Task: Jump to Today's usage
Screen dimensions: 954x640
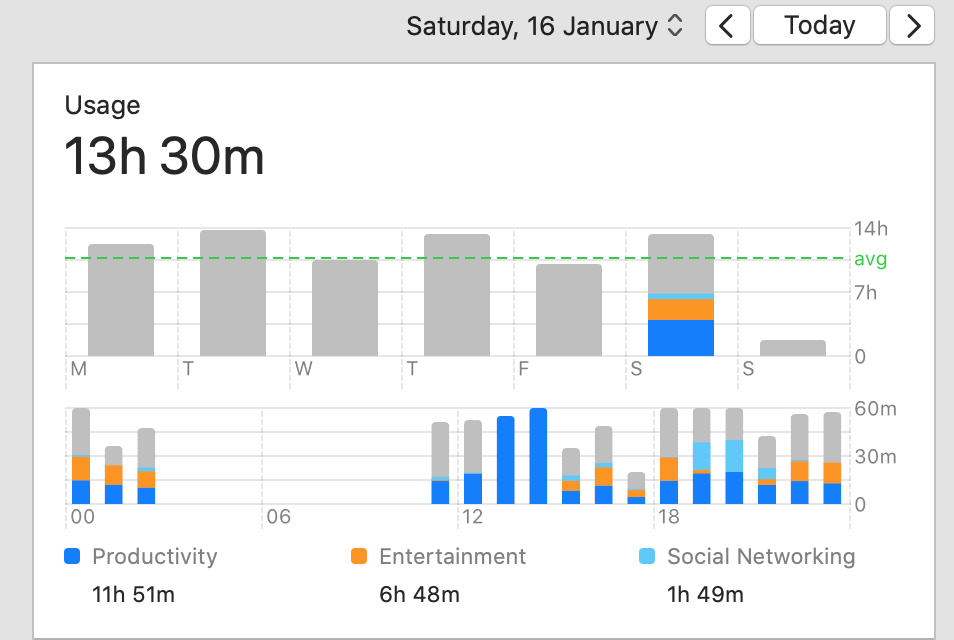Action: (x=819, y=26)
